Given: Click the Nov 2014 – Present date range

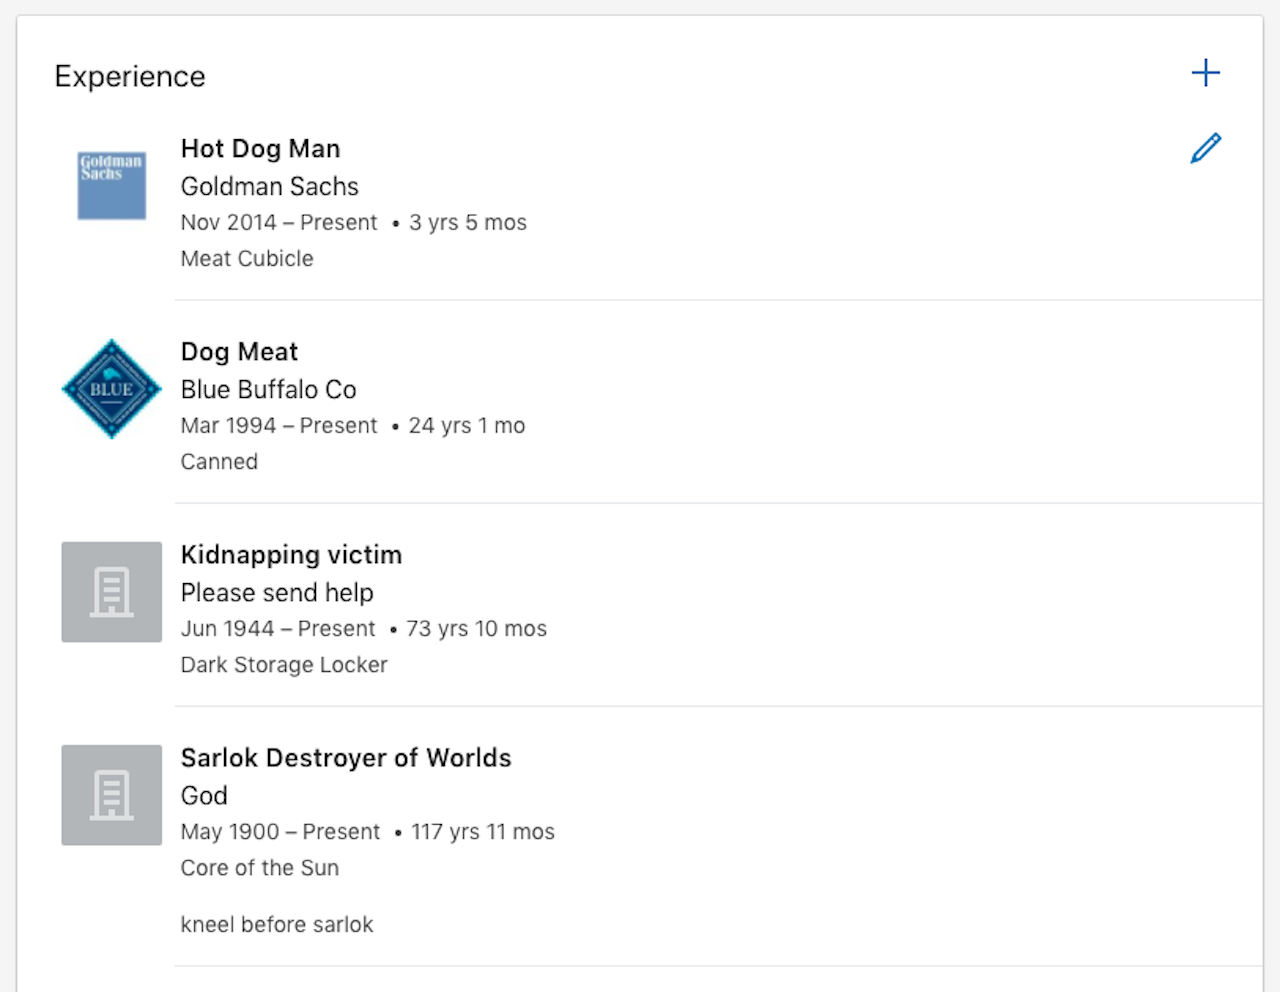Looking at the screenshot, I should [x=279, y=223].
